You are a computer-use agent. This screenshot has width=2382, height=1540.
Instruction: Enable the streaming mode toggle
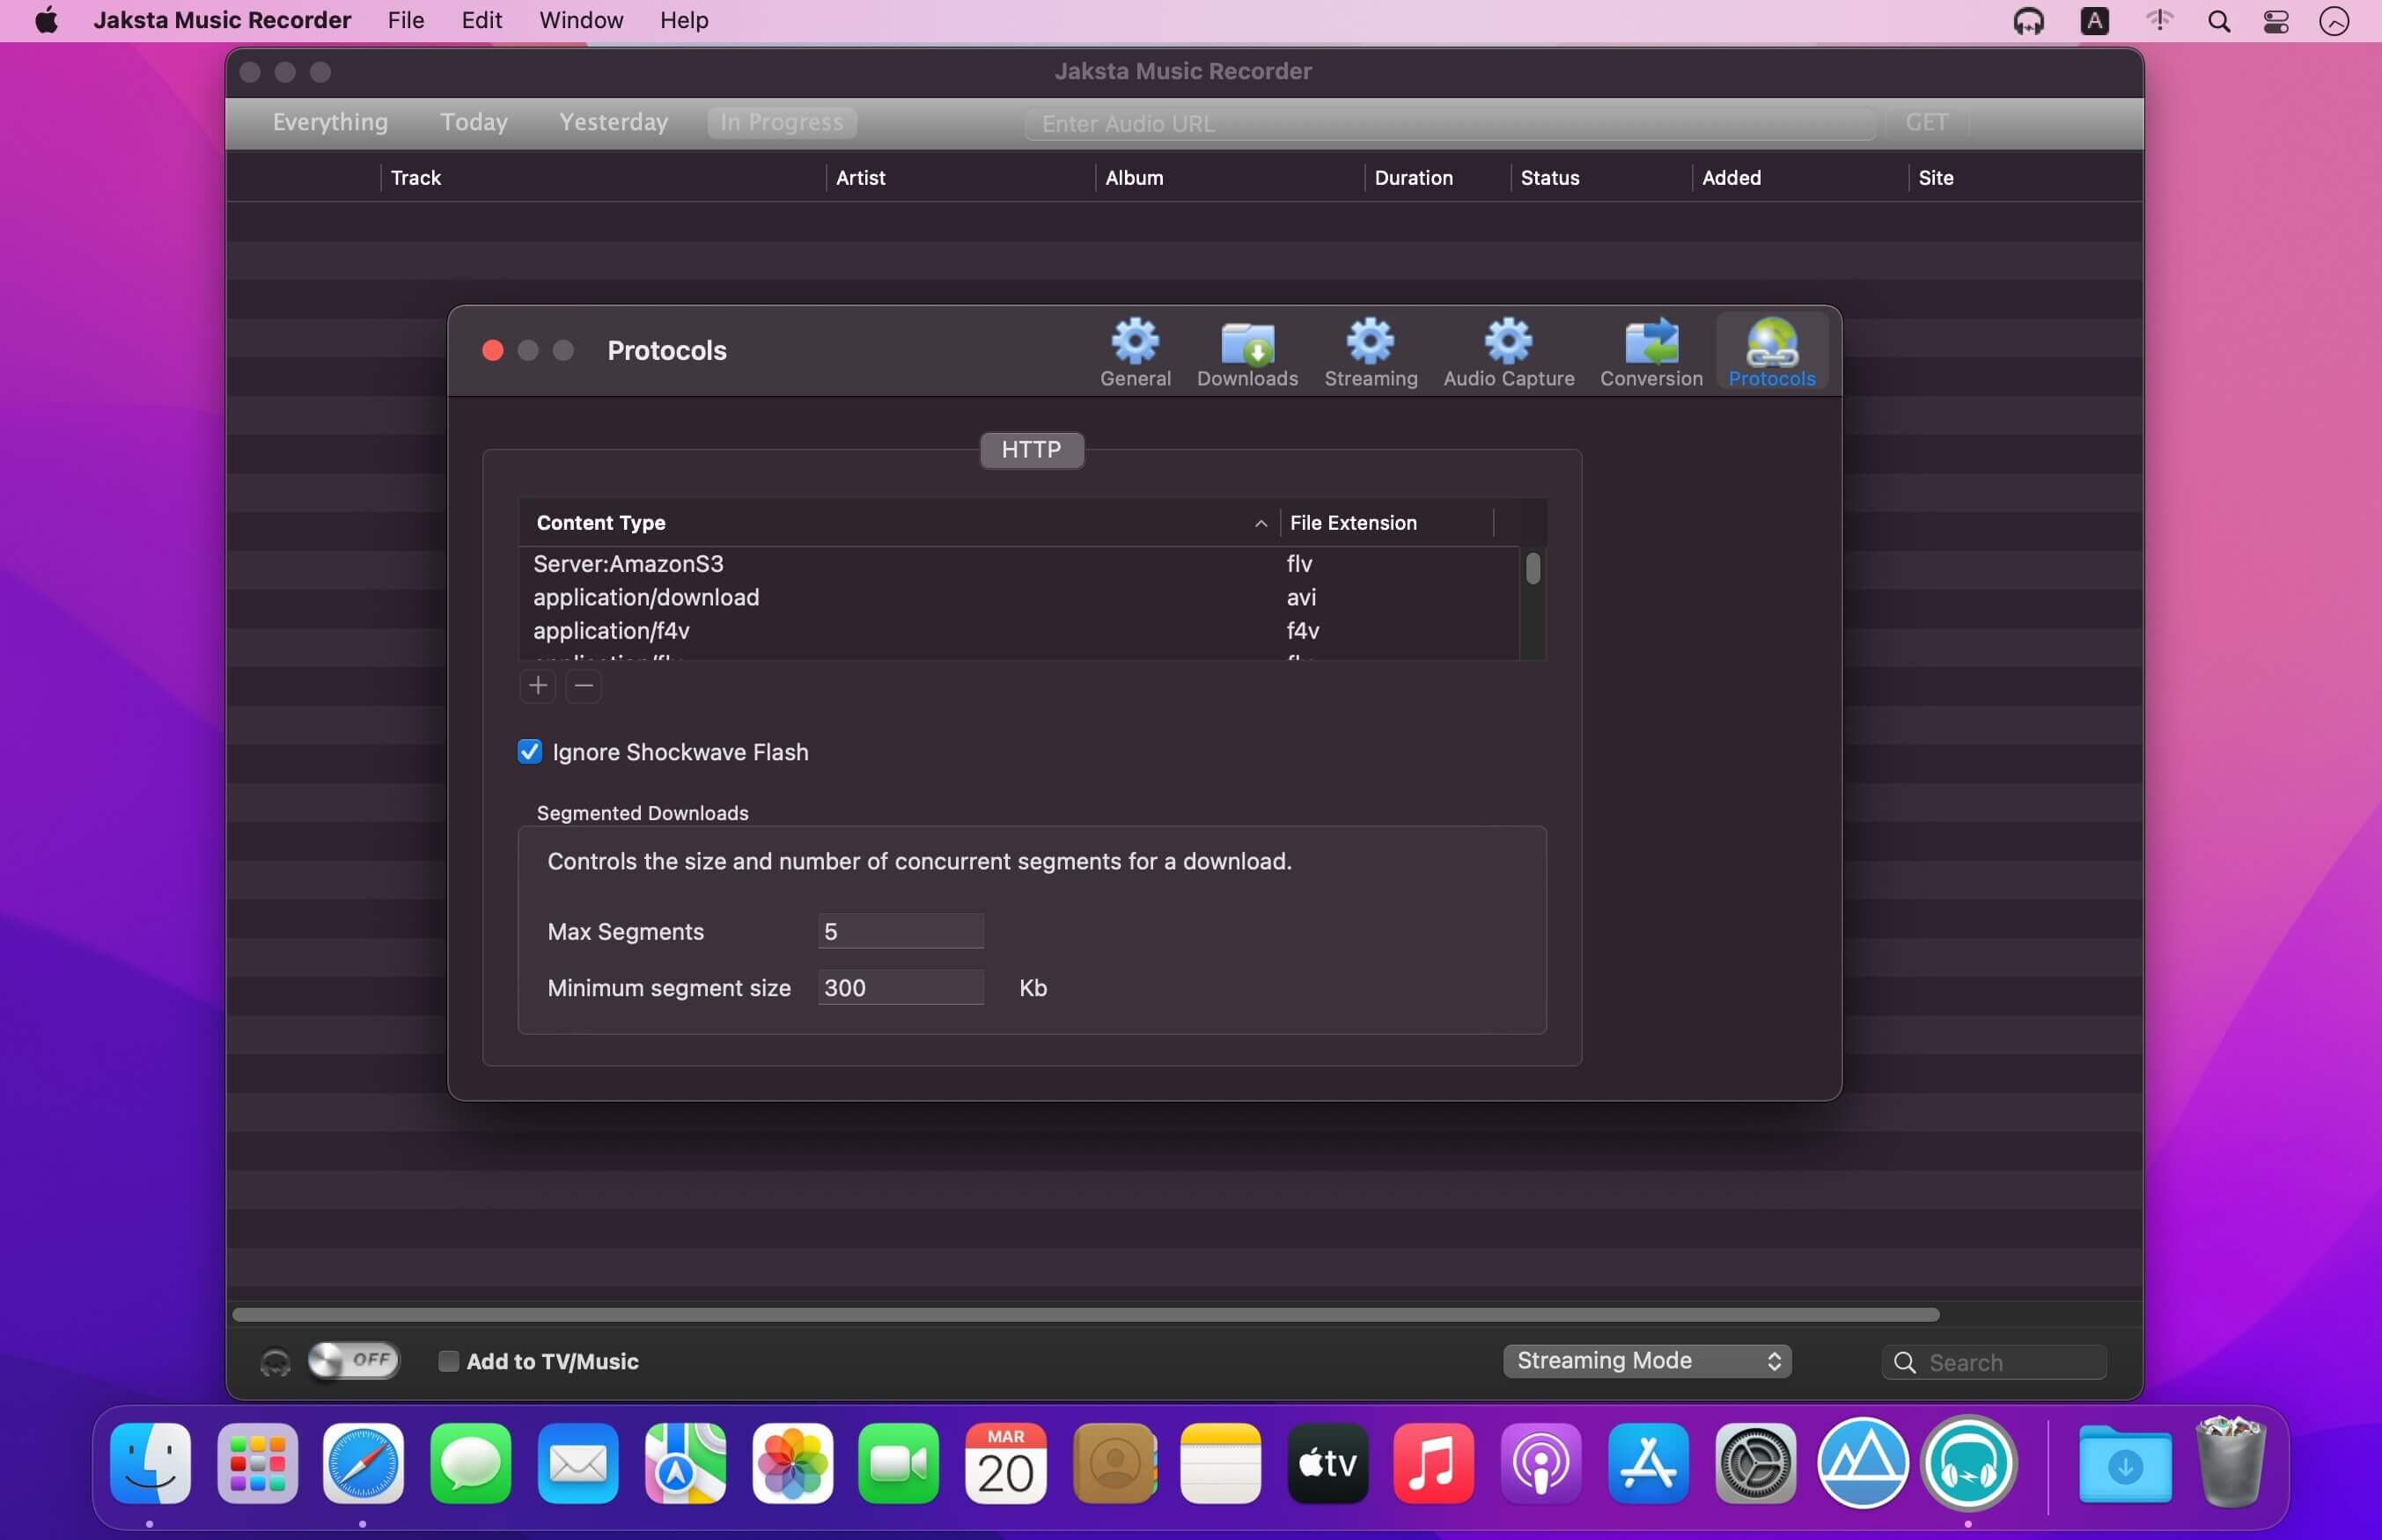tap(349, 1360)
